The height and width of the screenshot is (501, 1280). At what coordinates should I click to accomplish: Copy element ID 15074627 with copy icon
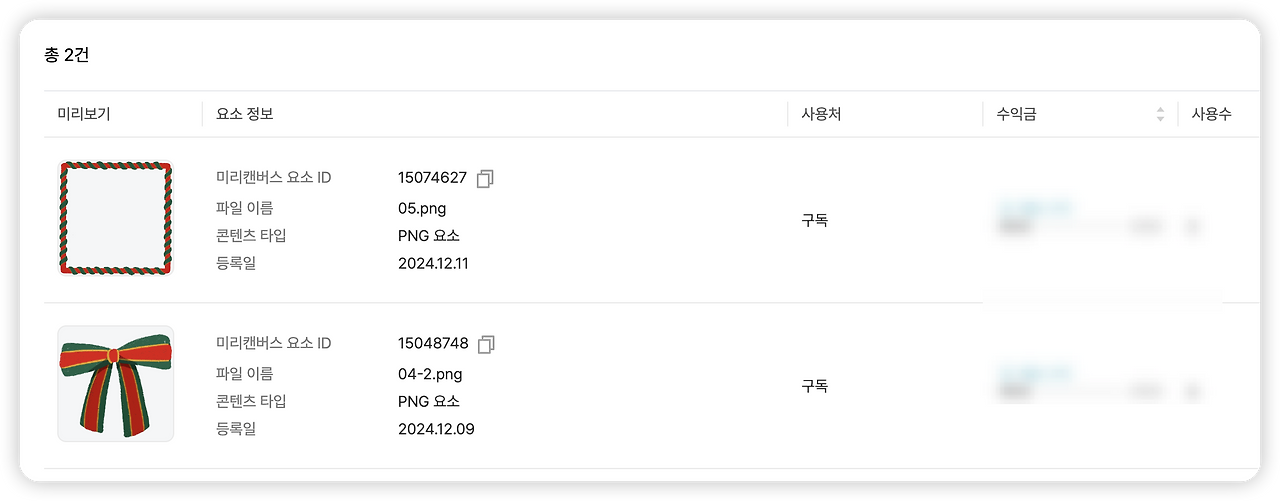point(486,178)
